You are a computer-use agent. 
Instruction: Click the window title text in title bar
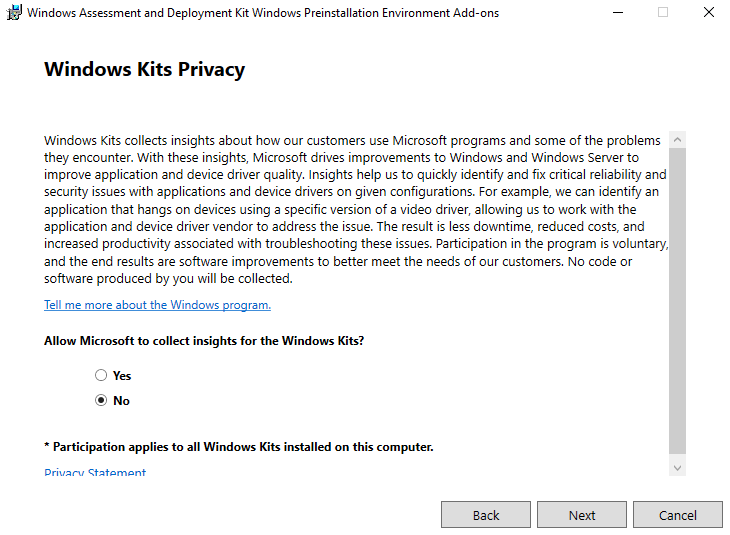coord(263,13)
